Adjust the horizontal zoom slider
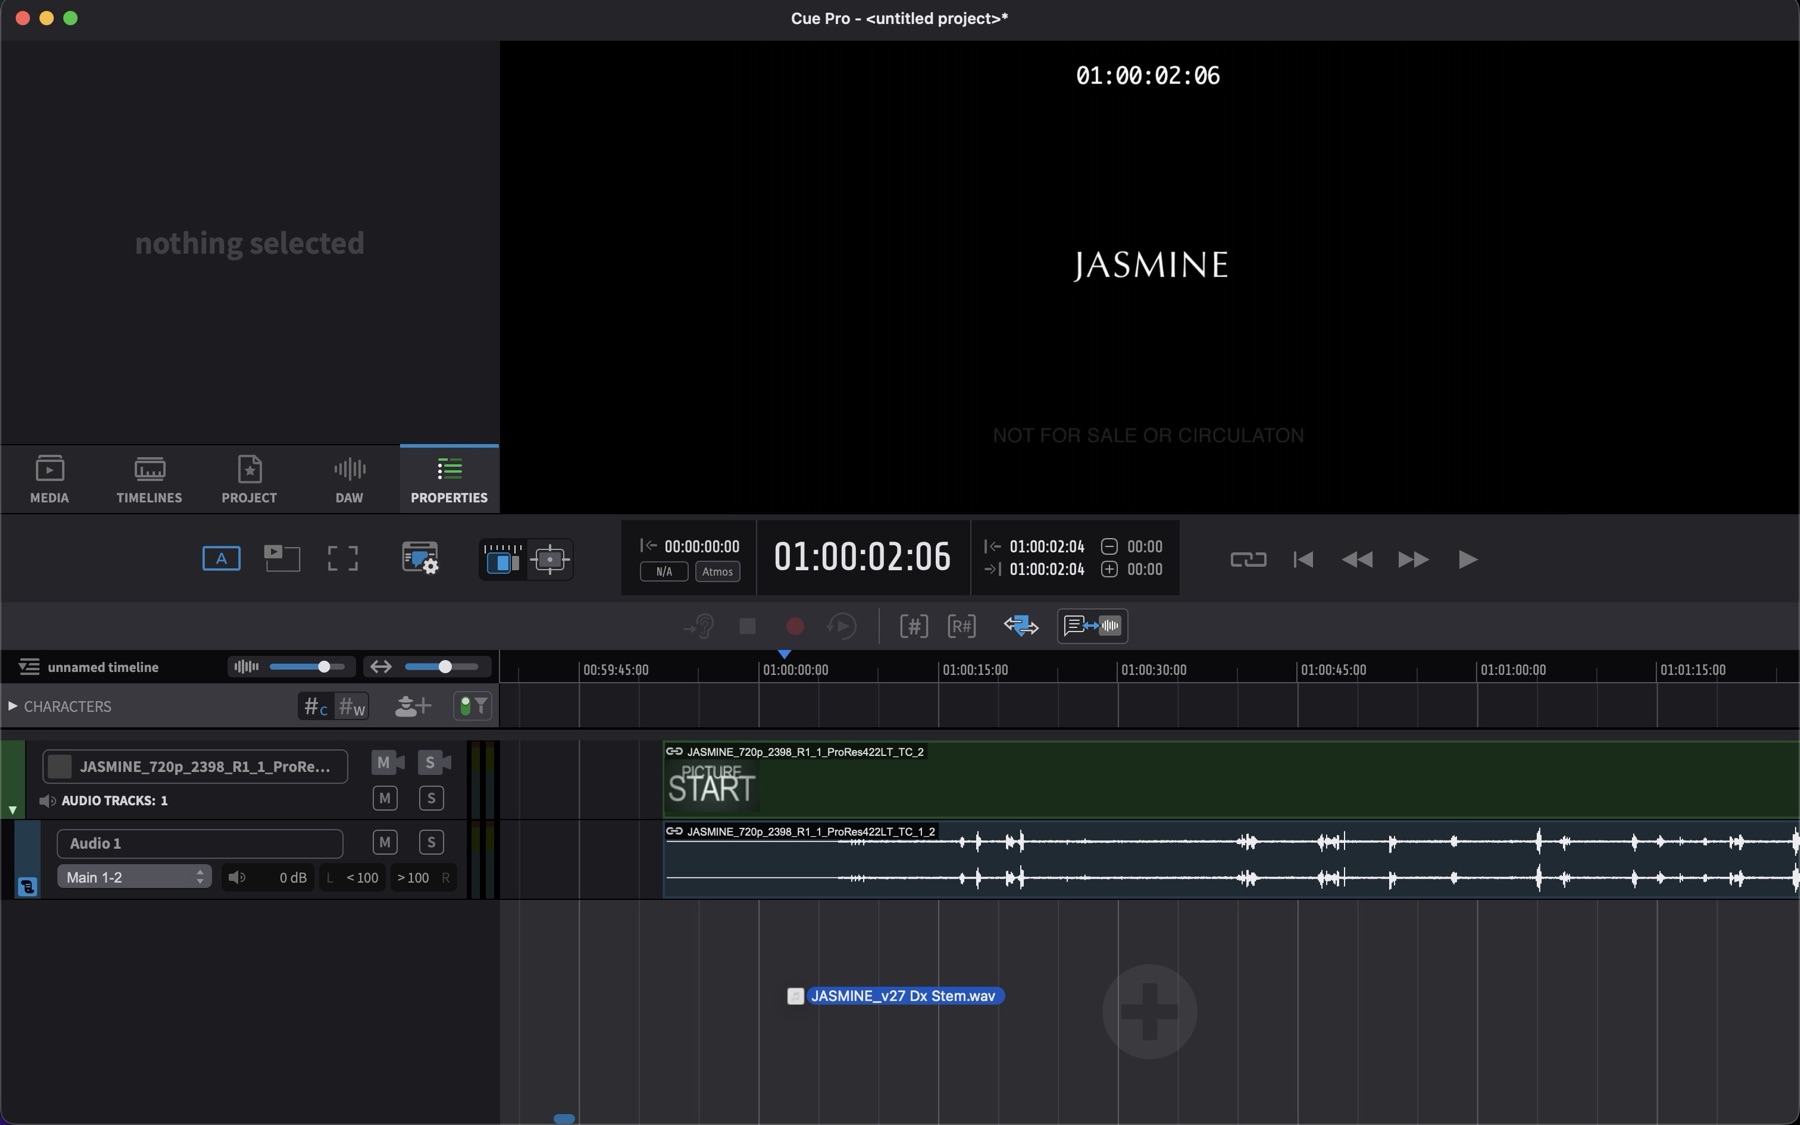The height and width of the screenshot is (1125, 1800). click(441, 667)
